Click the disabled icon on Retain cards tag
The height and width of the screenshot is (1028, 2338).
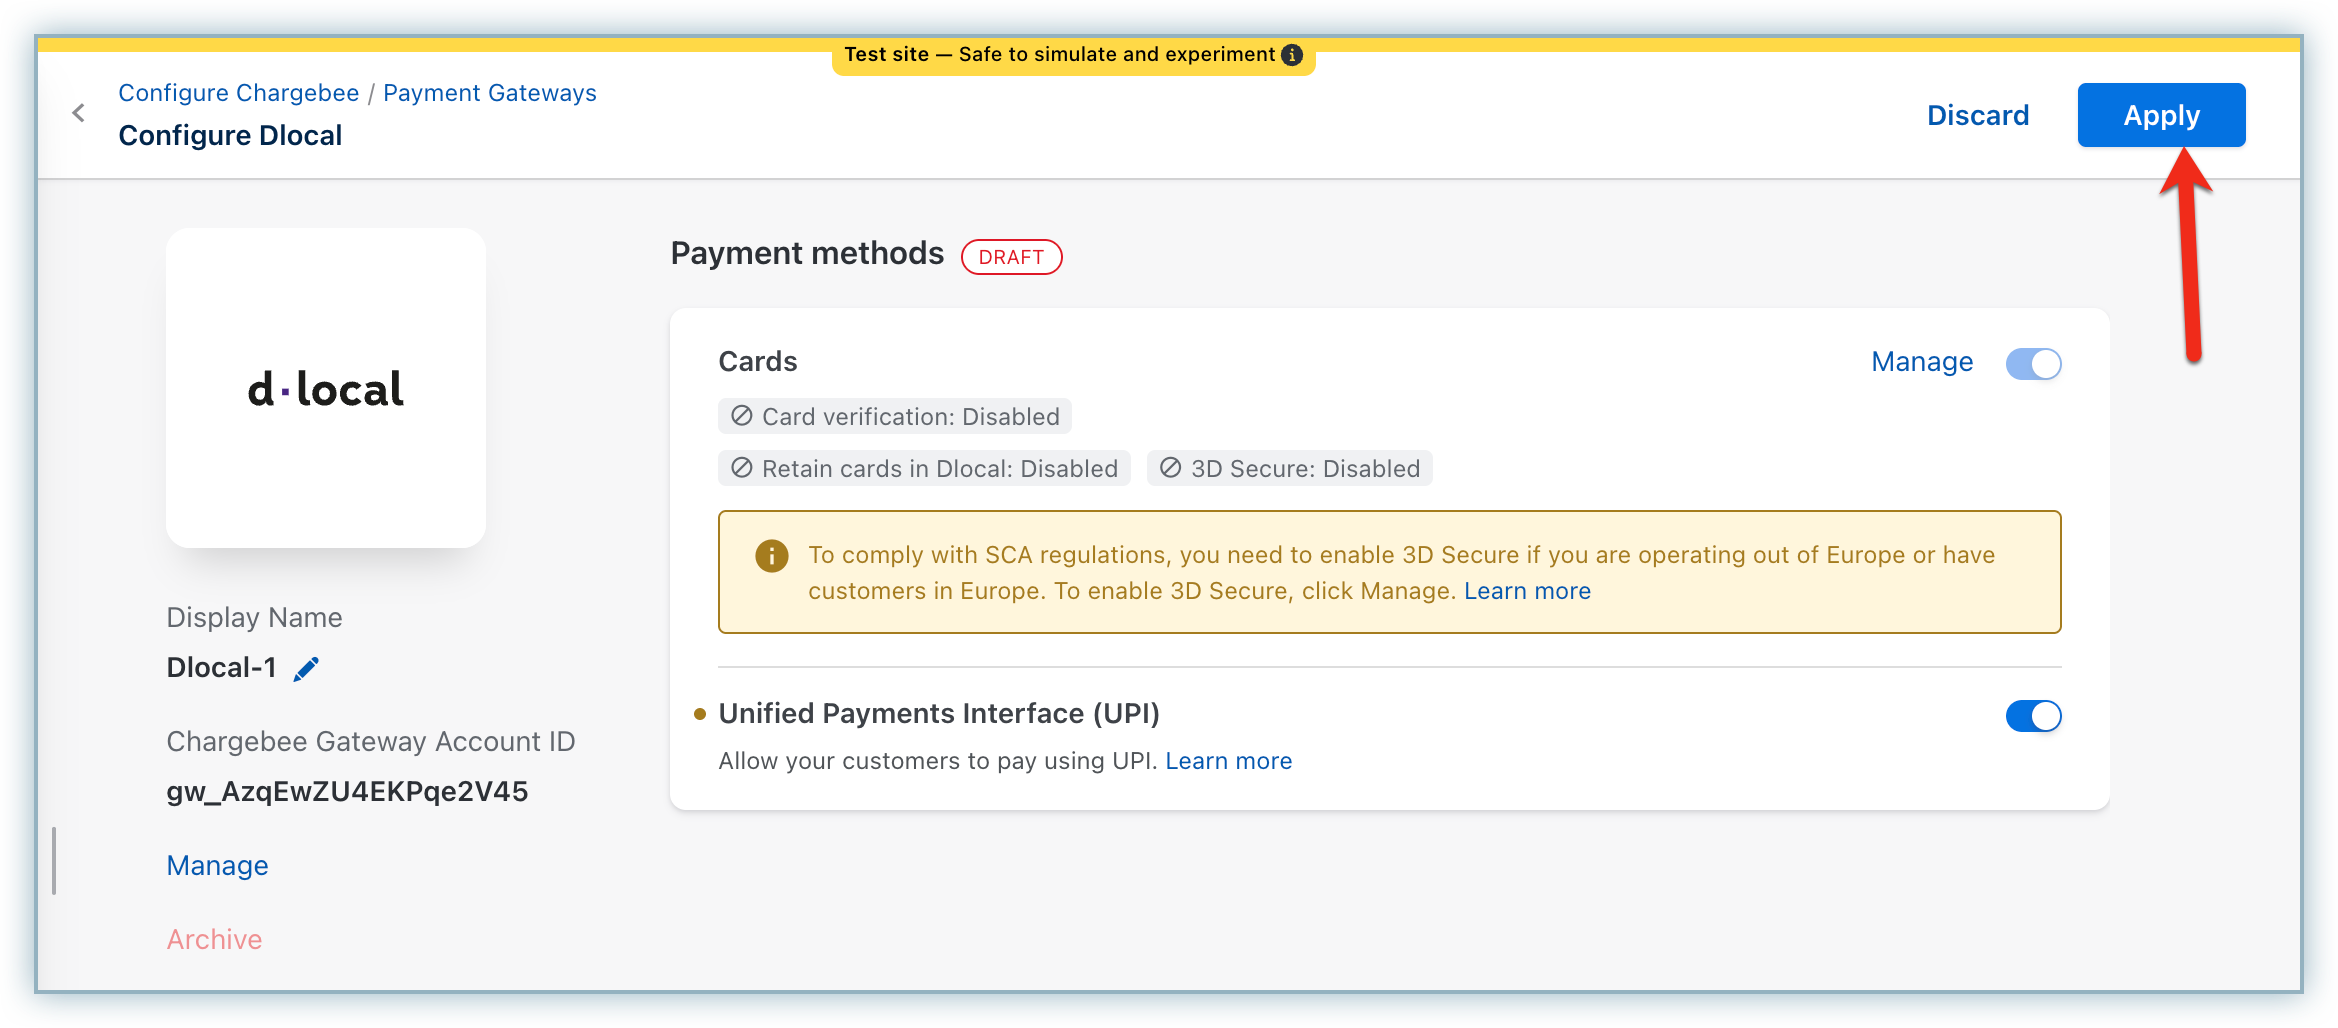[x=741, y=468]
